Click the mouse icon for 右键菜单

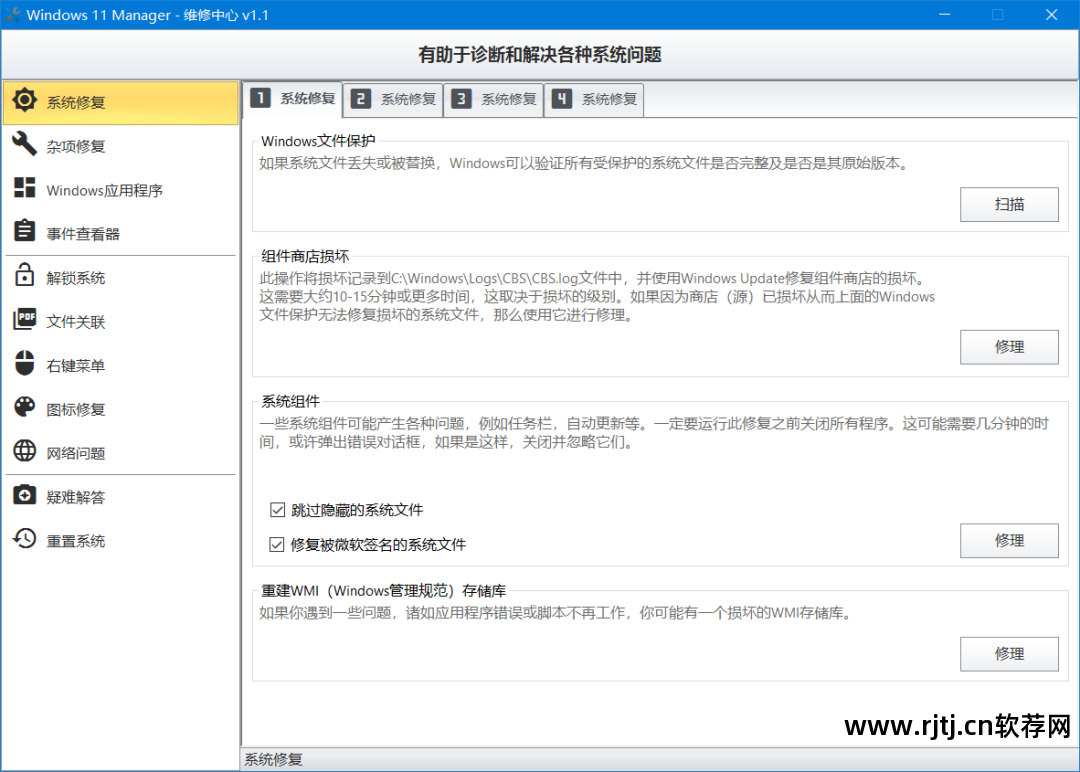[24, 364]
